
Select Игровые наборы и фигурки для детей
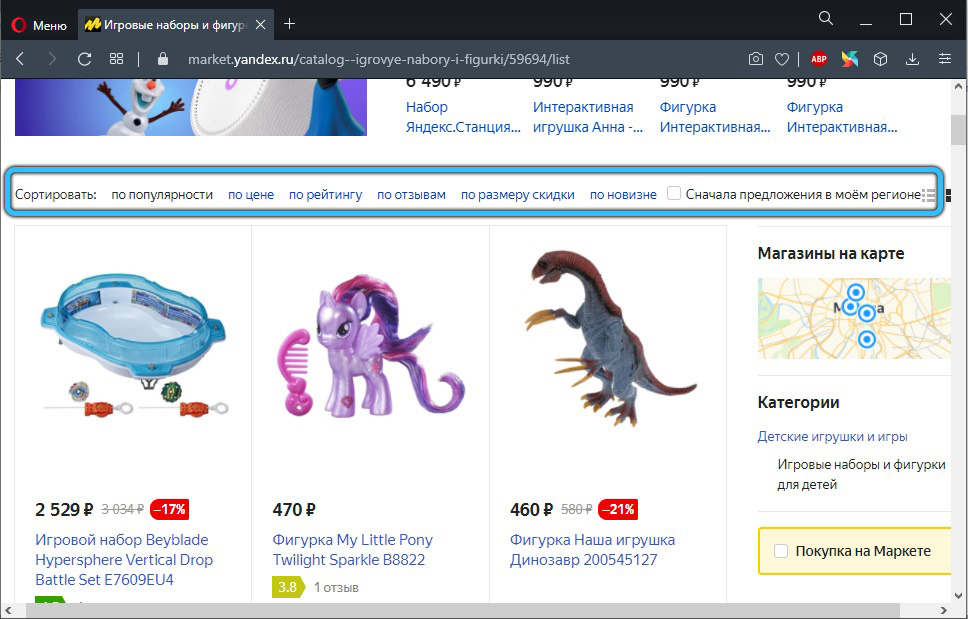pos(861,475)
